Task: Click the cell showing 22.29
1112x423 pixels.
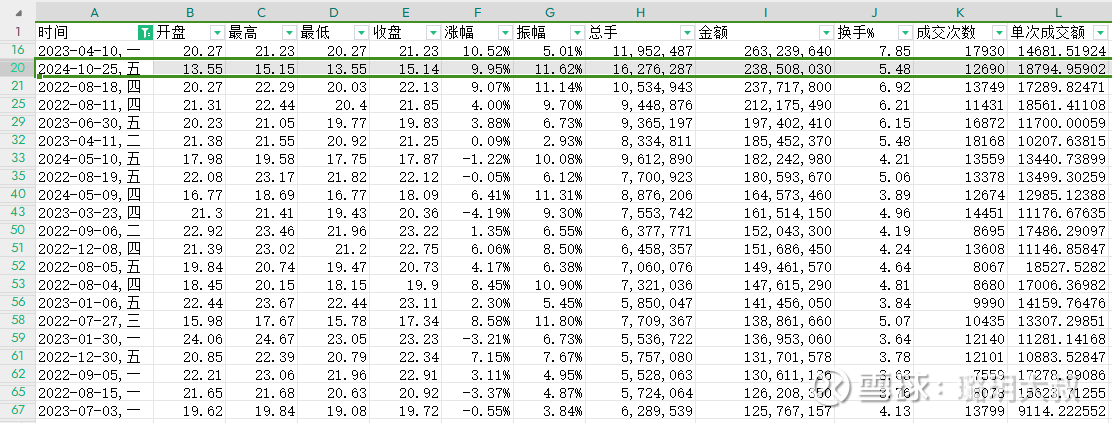Action: point(262,87)
